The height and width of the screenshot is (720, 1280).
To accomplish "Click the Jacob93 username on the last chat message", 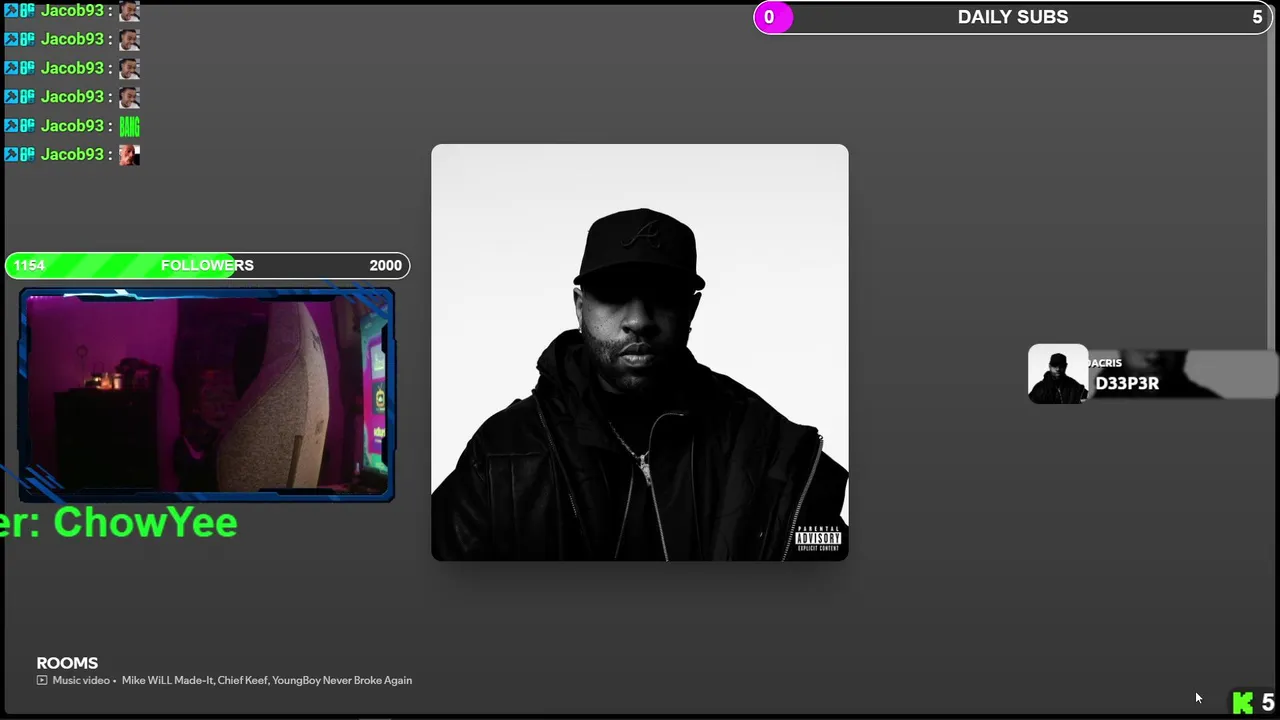I will pyautogui.click(x=72, y=155).
